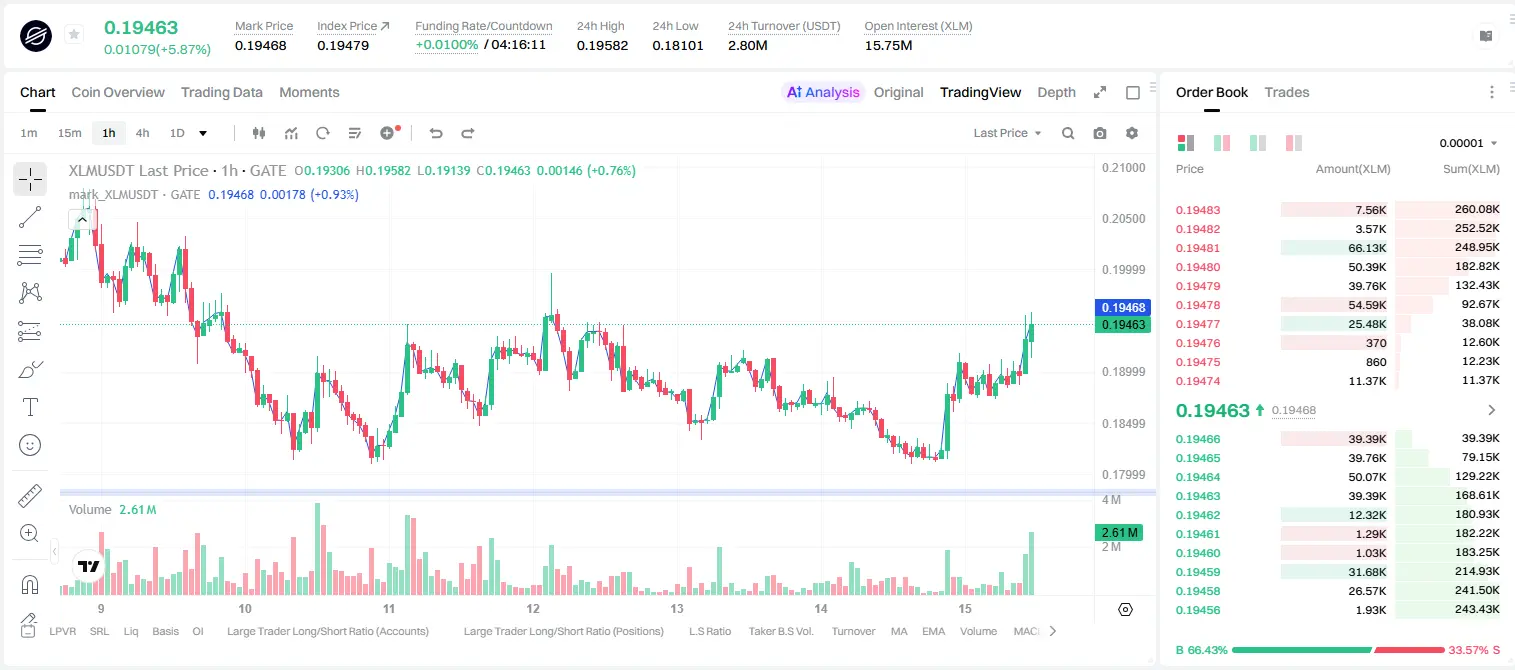This screenshot has width=1515, height=670.
Task: Open the Last Price dropdown
Action: click(x=1007, y=133)
